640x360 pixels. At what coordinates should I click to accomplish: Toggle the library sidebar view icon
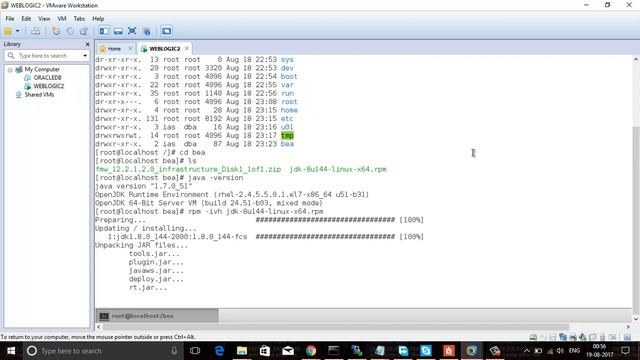click(x=104, y=31)
